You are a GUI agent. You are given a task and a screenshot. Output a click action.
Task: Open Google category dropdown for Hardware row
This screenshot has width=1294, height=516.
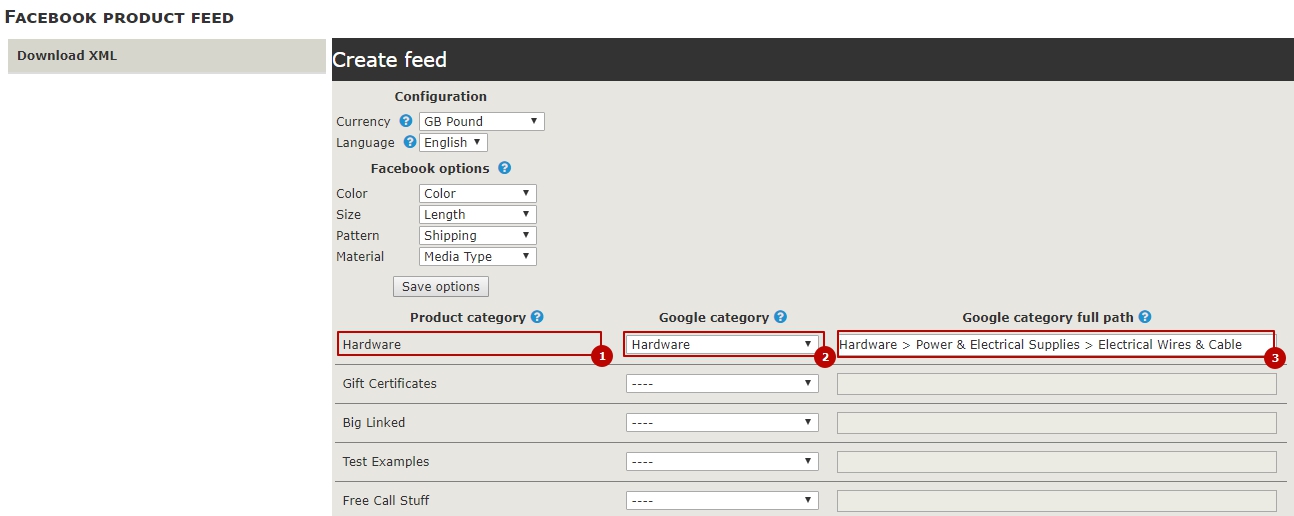(x=722, y=344)
